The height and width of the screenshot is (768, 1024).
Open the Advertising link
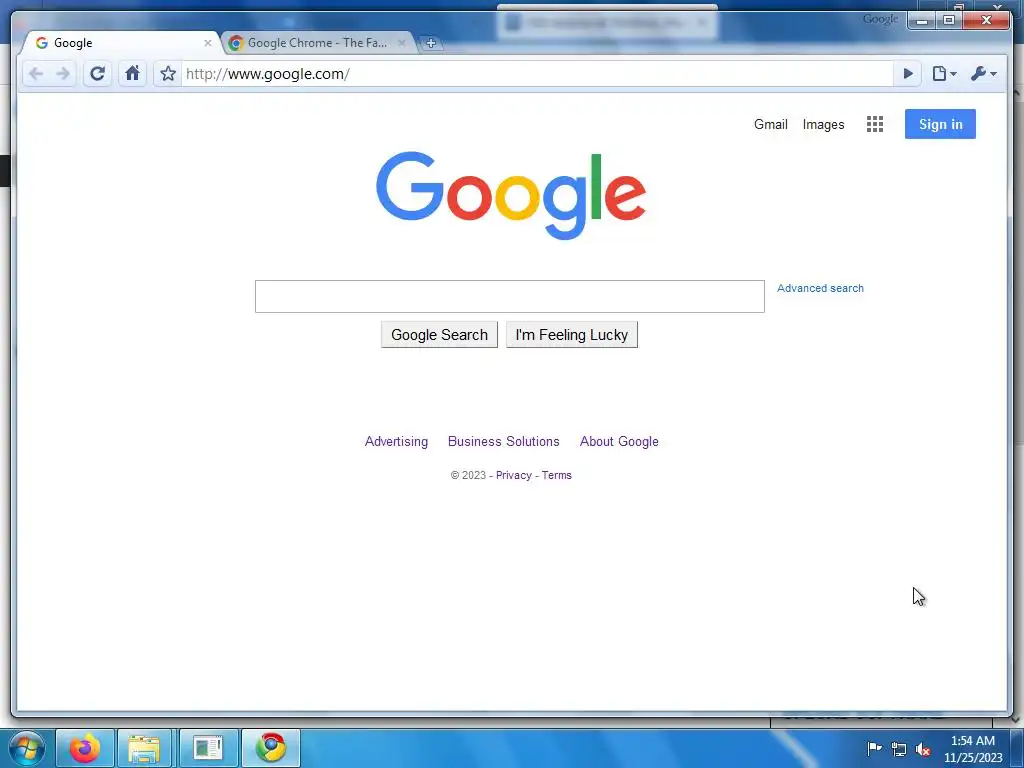[x=396, y=441]
